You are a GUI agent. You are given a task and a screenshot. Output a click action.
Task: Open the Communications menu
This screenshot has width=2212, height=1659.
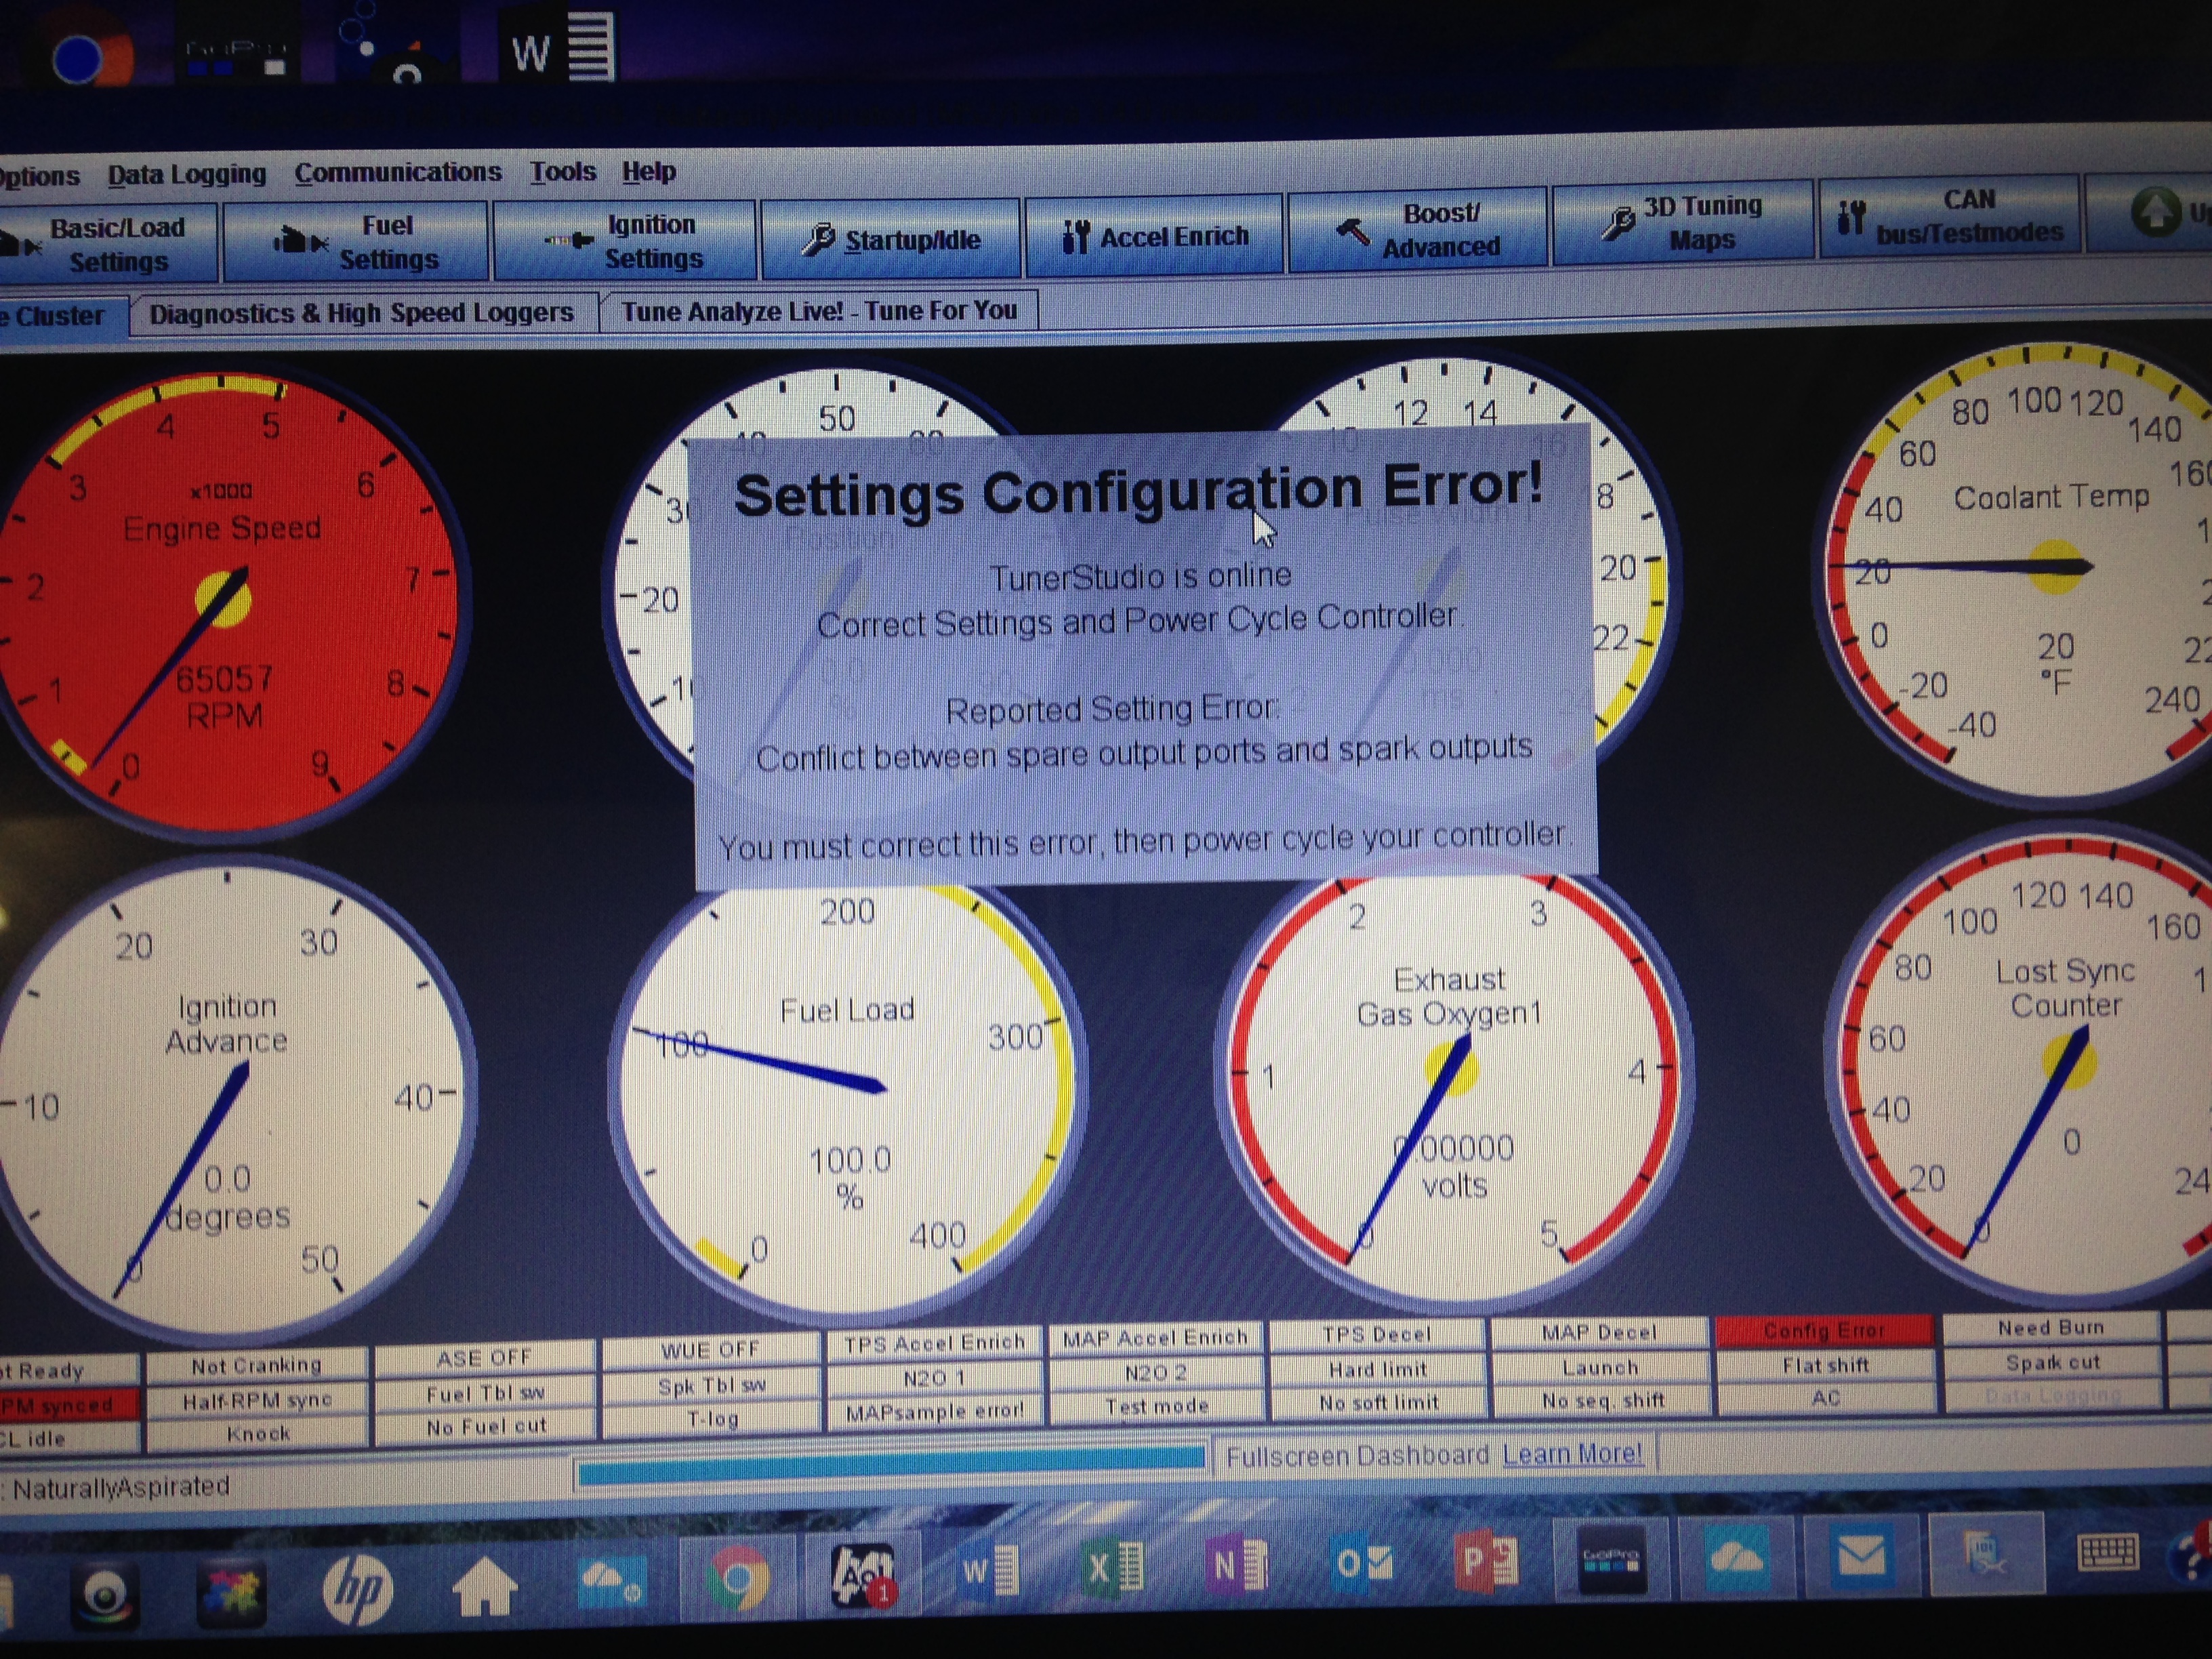397,172
